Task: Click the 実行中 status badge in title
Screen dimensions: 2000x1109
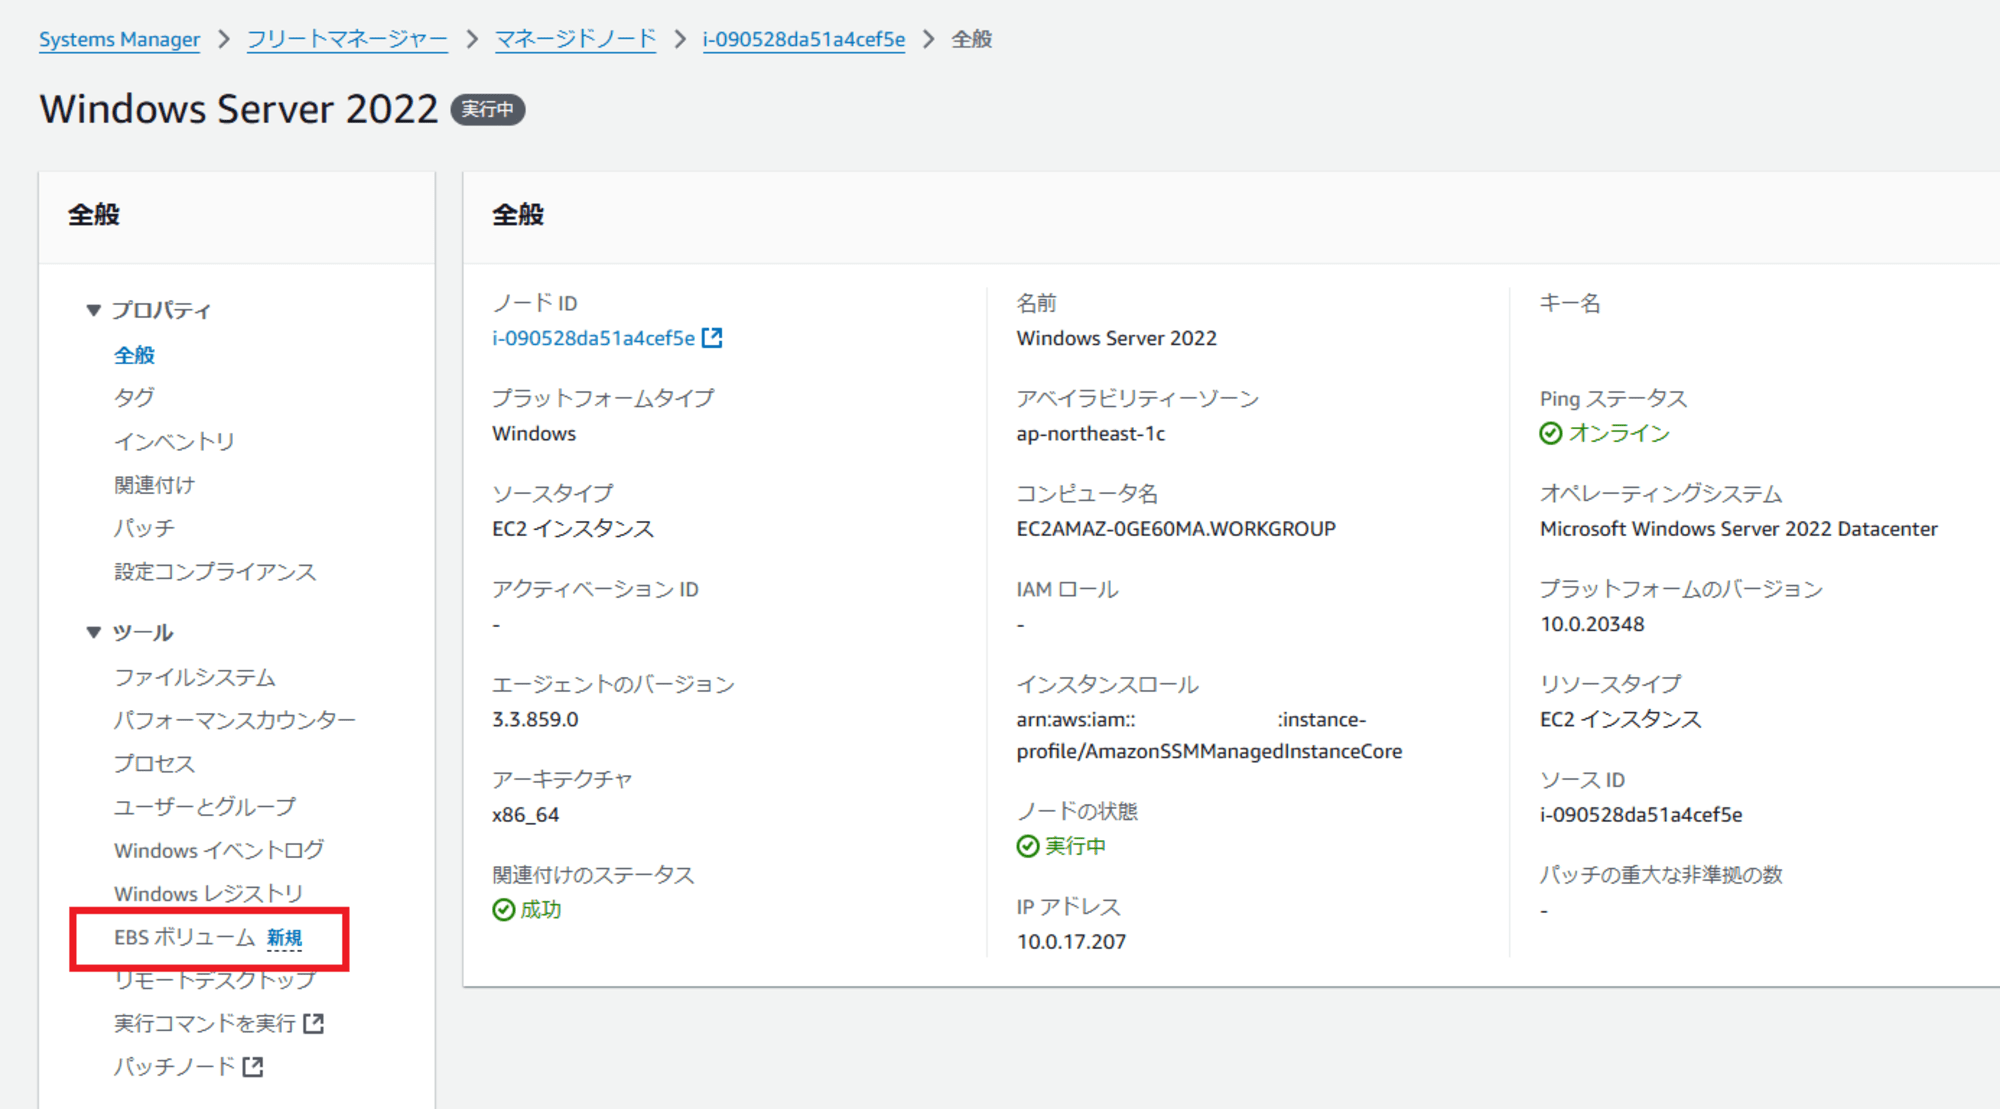Action: [x=488, y=109]
